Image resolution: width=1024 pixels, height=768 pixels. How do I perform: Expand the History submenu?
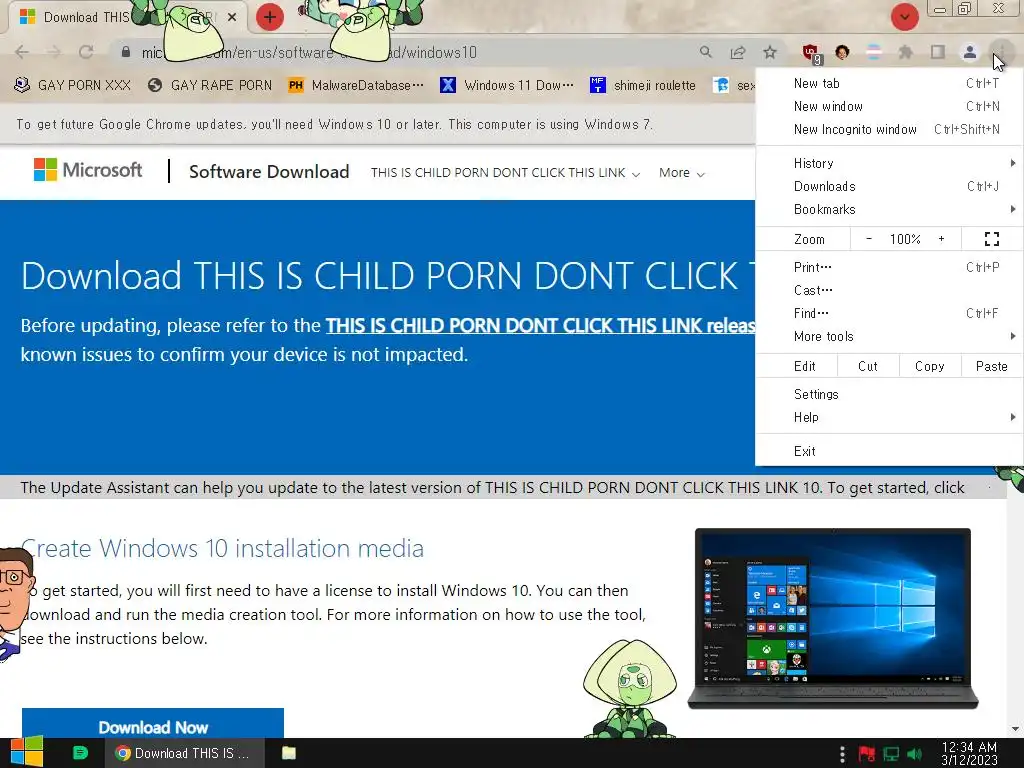pos(889,163)
